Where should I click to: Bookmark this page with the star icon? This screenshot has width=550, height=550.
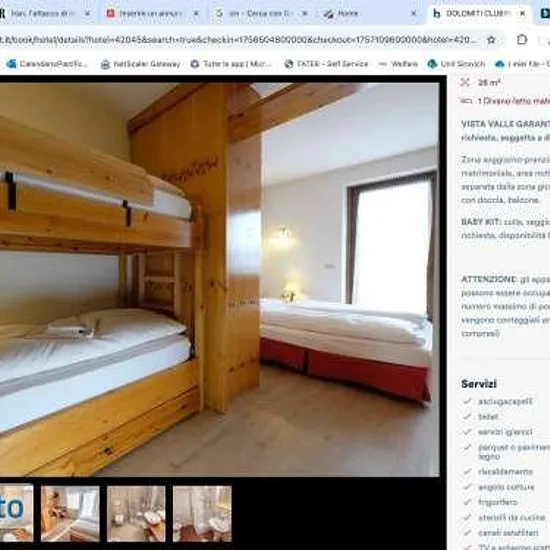pyautogui.click(x=491, y=40)
